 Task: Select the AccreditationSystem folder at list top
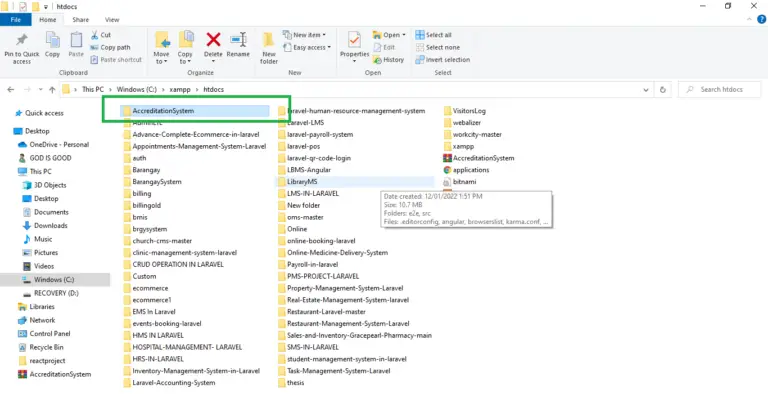[x=194, y=111]
